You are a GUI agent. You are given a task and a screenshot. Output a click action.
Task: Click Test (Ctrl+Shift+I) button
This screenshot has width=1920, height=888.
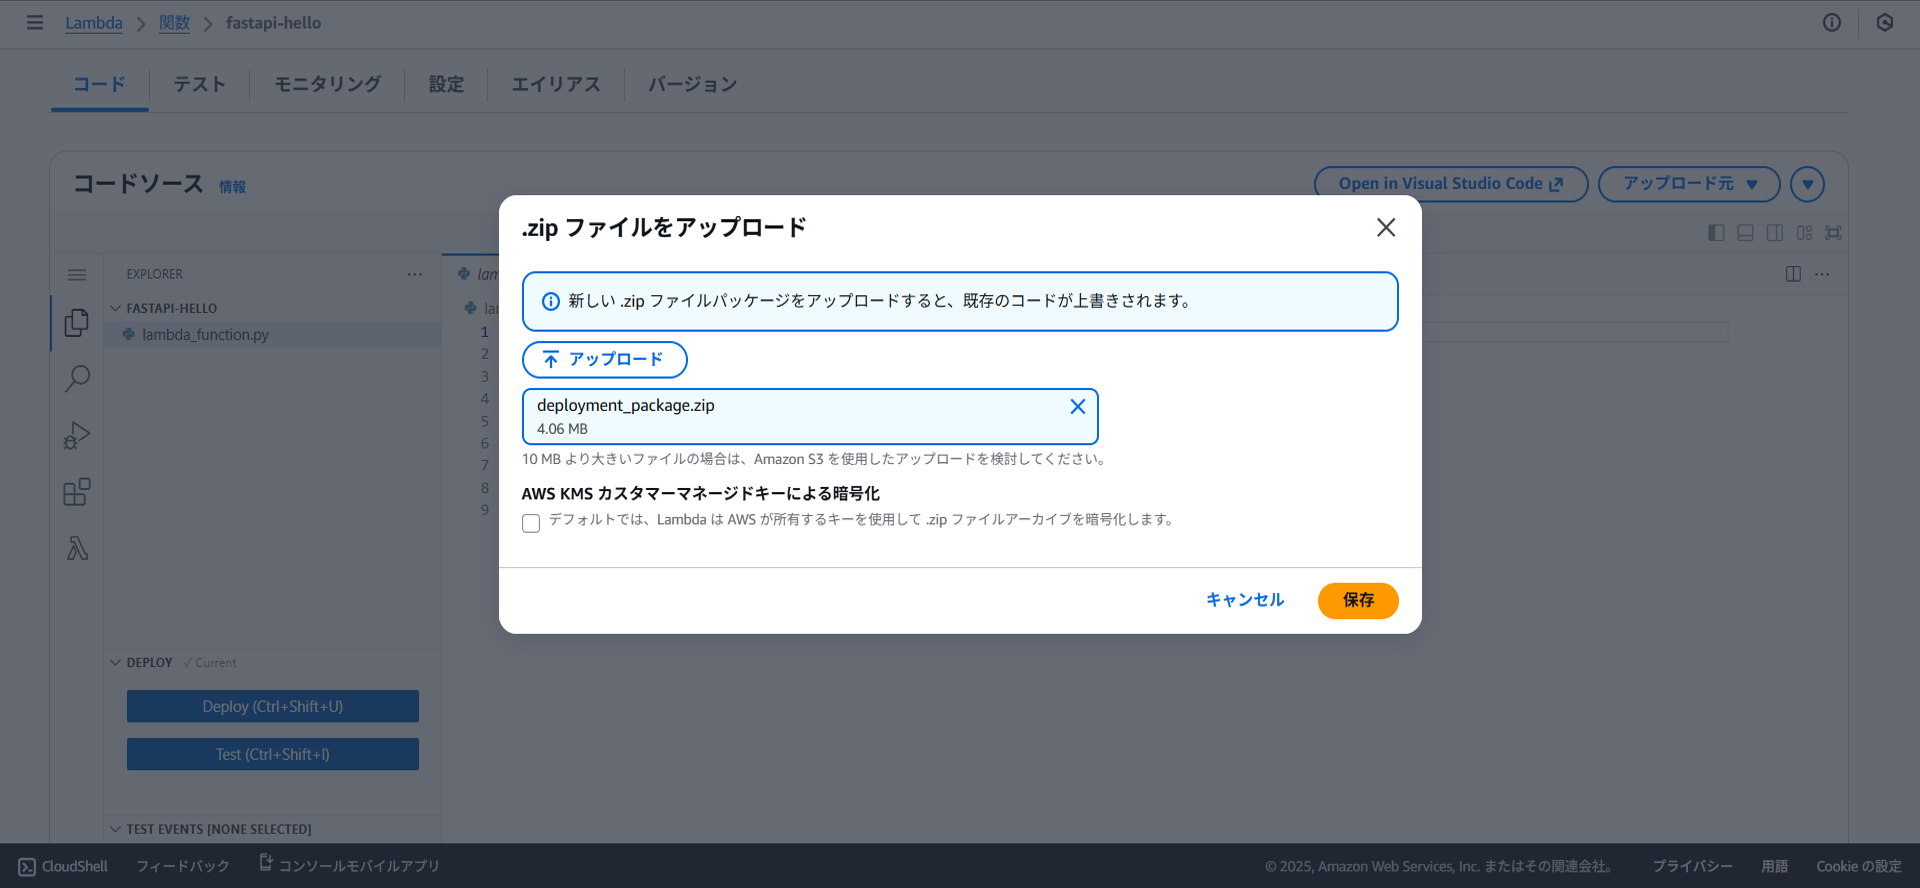pyautogui.click(x=273, y=754)
